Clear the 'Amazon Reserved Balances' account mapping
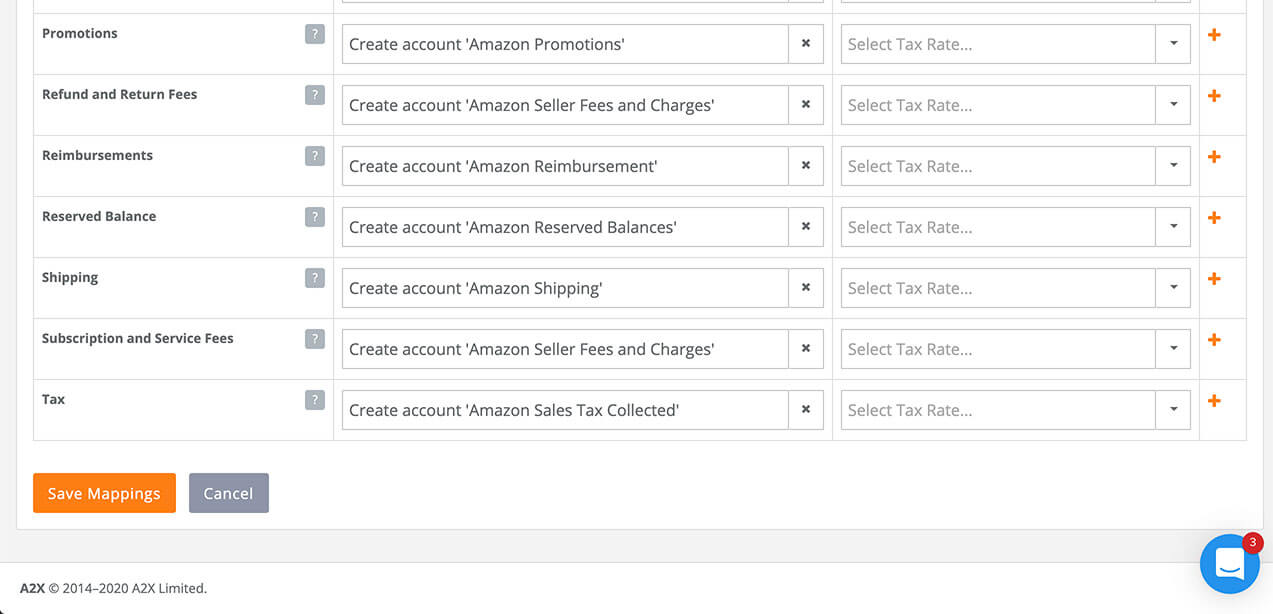 [806, 227]
